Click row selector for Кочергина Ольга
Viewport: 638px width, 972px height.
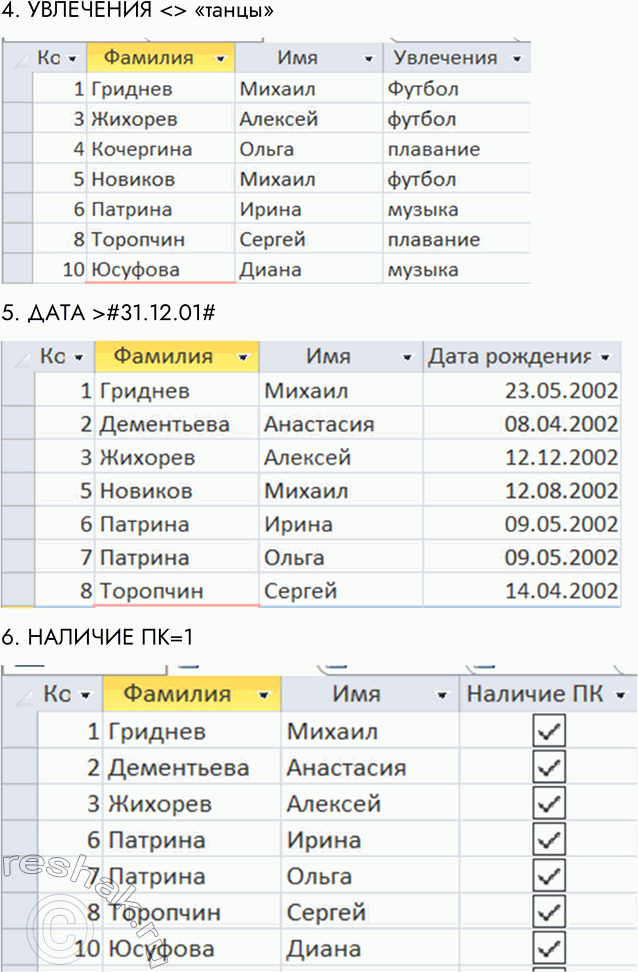point(16,149)
